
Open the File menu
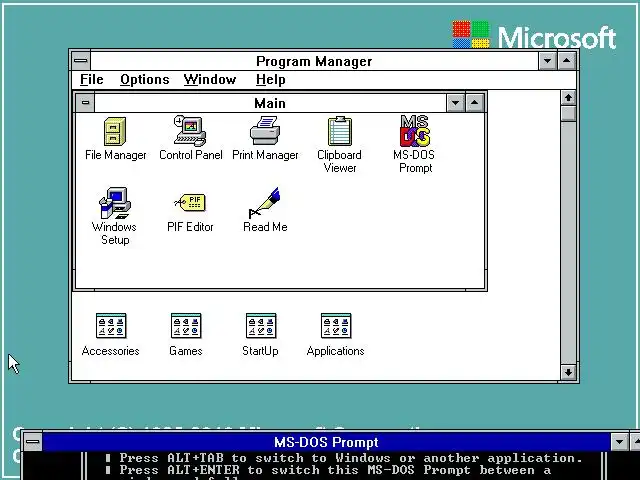tap(91, 80)
